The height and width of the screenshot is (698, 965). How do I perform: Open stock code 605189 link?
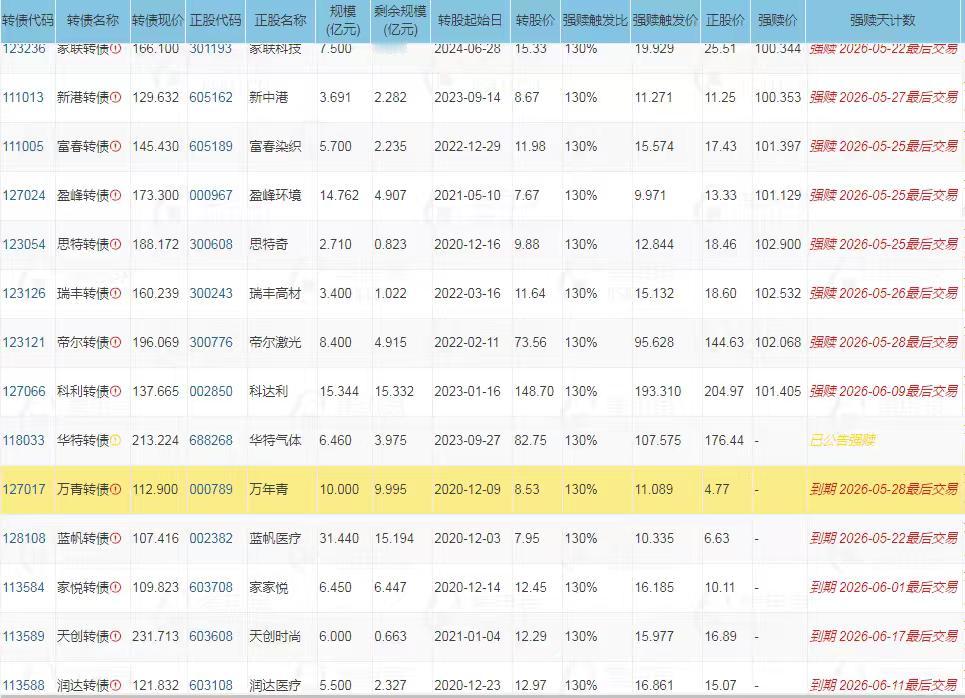211,146
